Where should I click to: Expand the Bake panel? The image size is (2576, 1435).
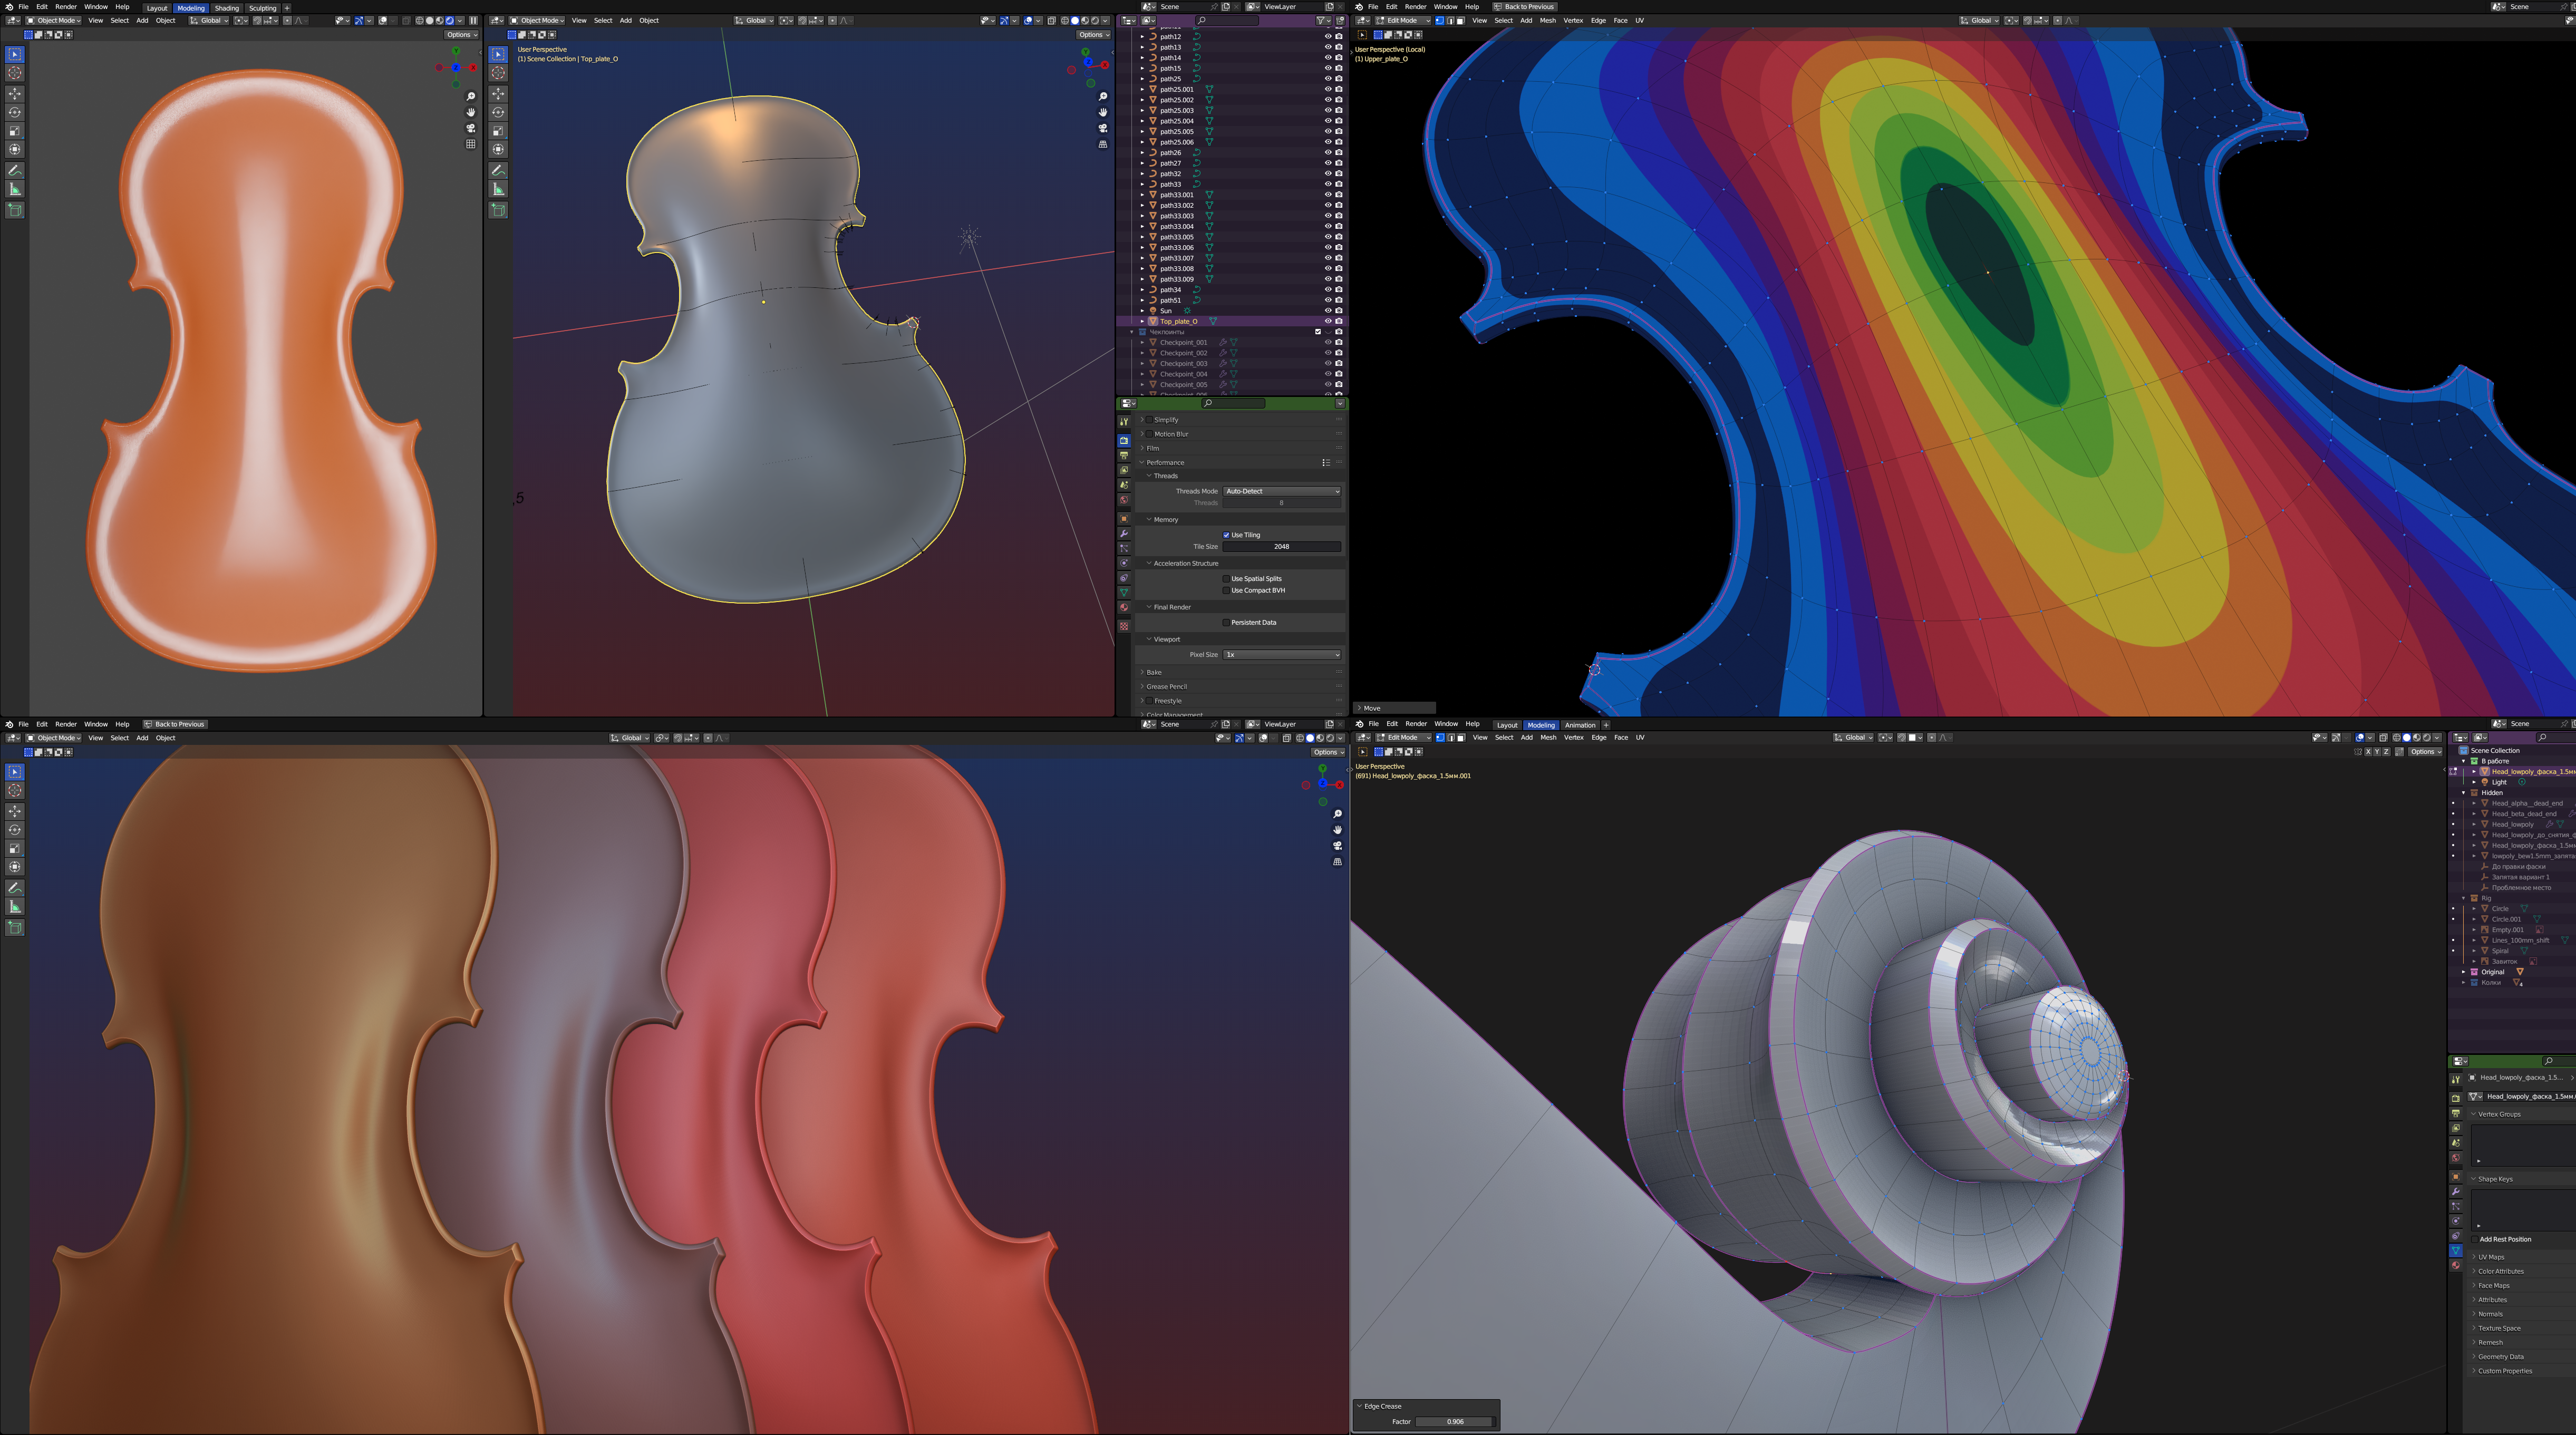click(x=1154, y=672)
